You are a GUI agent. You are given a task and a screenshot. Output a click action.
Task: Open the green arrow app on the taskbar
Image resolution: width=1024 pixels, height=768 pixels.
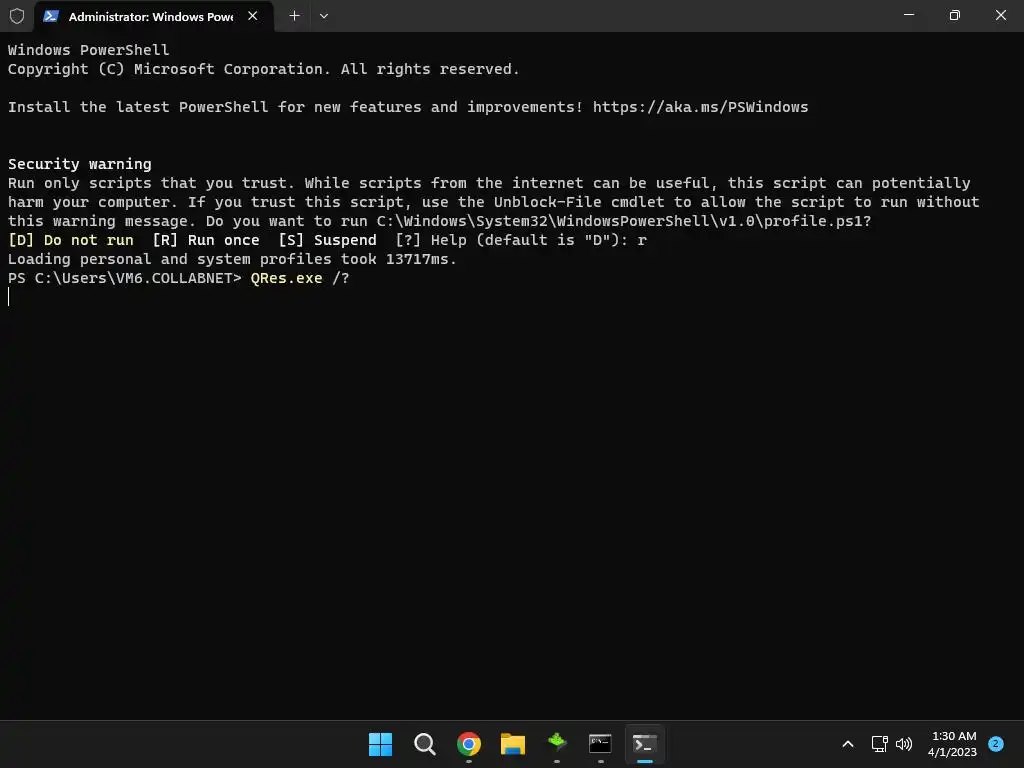pos(556,744)
